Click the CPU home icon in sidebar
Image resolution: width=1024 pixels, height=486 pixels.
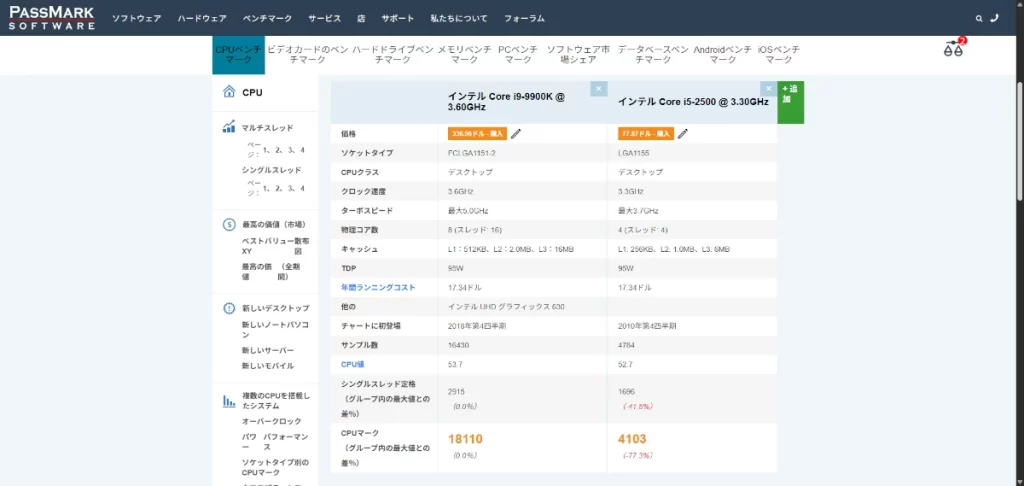pyautogui.click(x=229, y=92)
